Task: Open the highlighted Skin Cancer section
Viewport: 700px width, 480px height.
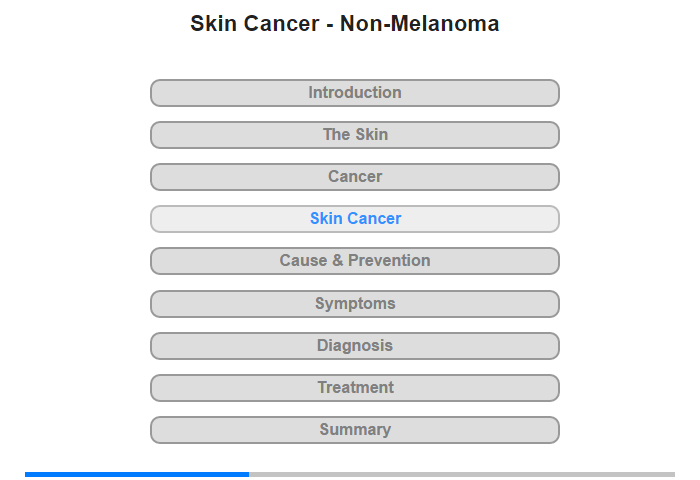Action: tap(355, 219)
